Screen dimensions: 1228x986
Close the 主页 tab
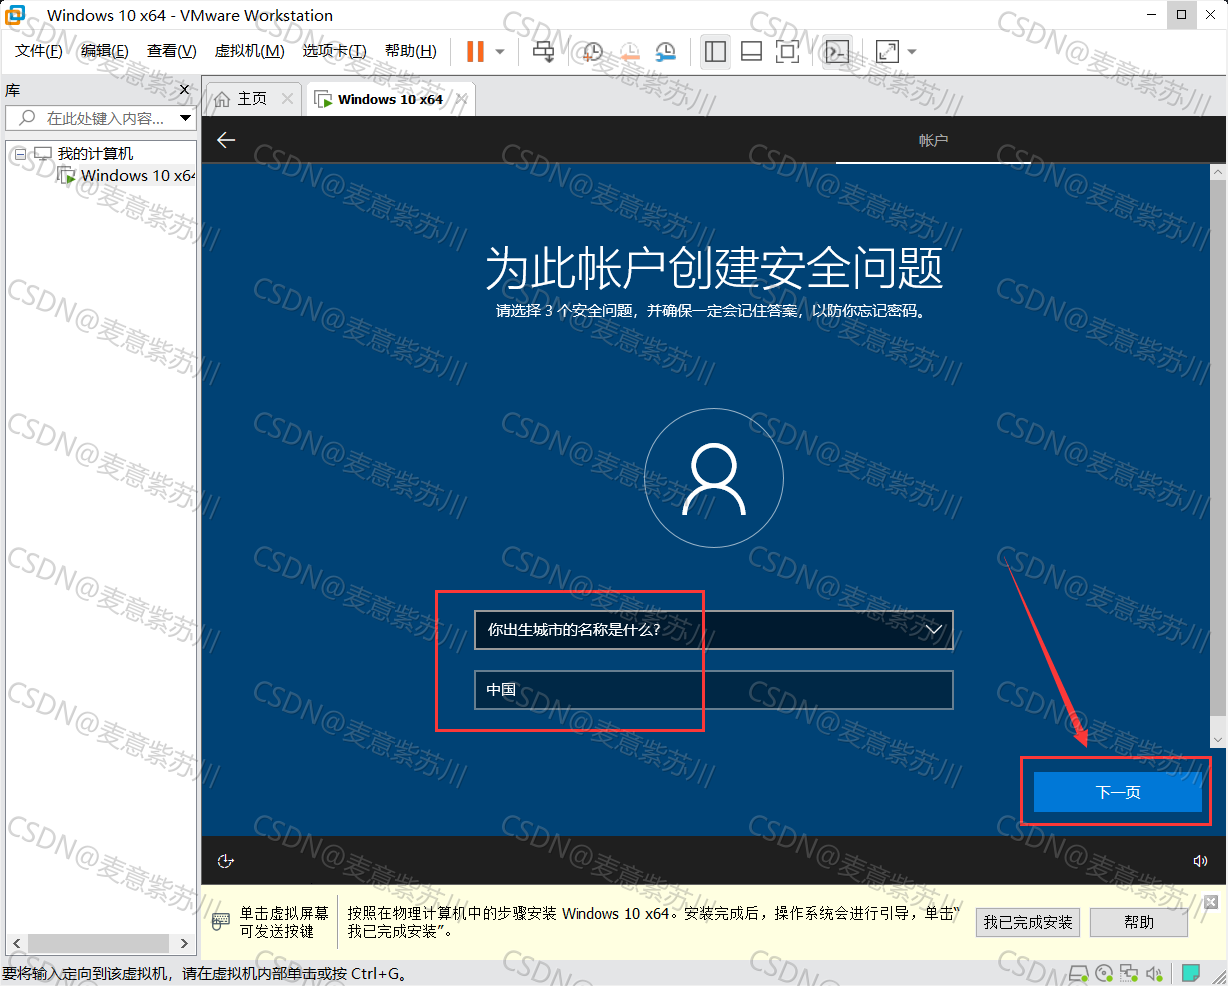288,98
